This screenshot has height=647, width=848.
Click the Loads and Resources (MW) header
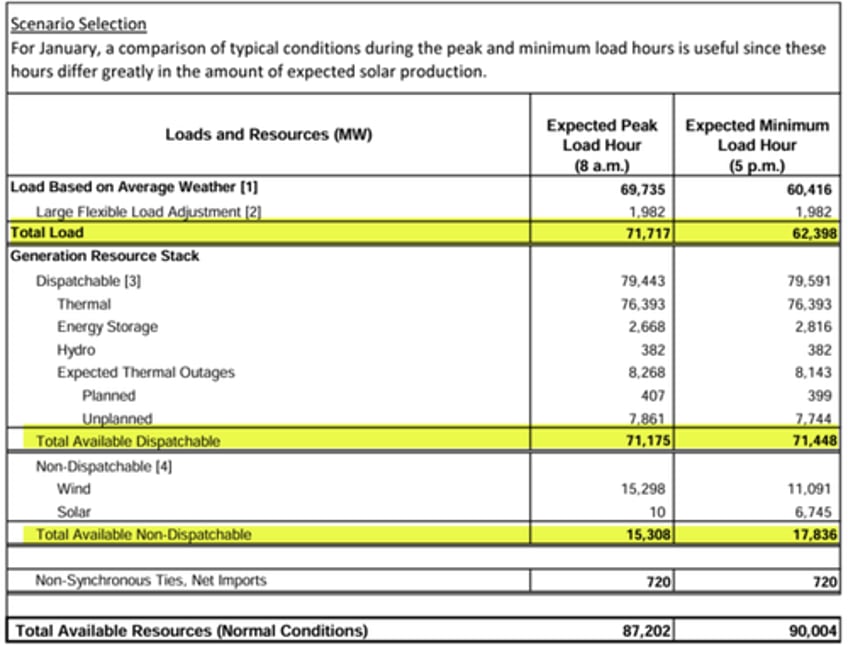(269, 134)
